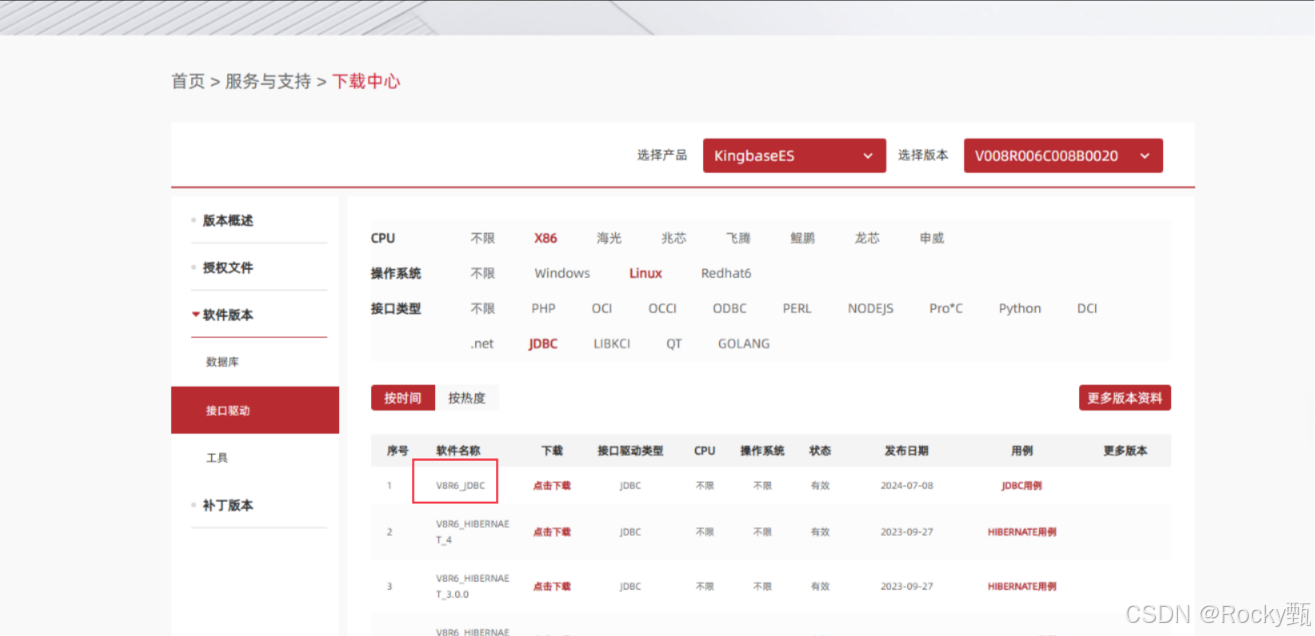Switch to the 按热度 sort tab
Image resolution: width=1315 pixels, height=636 pixels.
pos(467,398)
